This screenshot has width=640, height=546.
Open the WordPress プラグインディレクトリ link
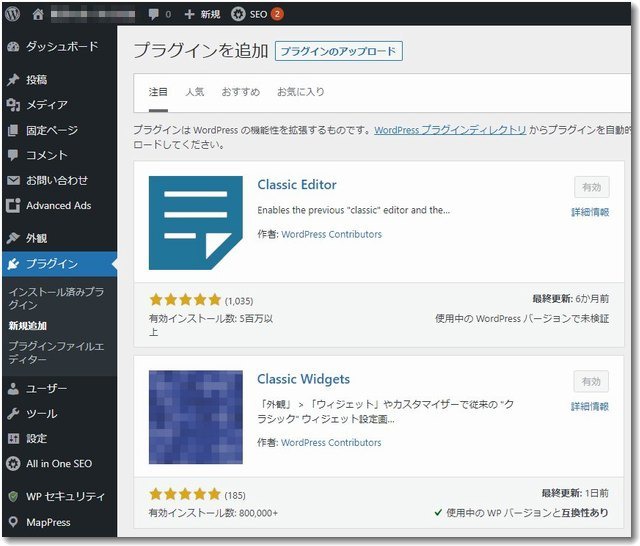click(450, 130)
